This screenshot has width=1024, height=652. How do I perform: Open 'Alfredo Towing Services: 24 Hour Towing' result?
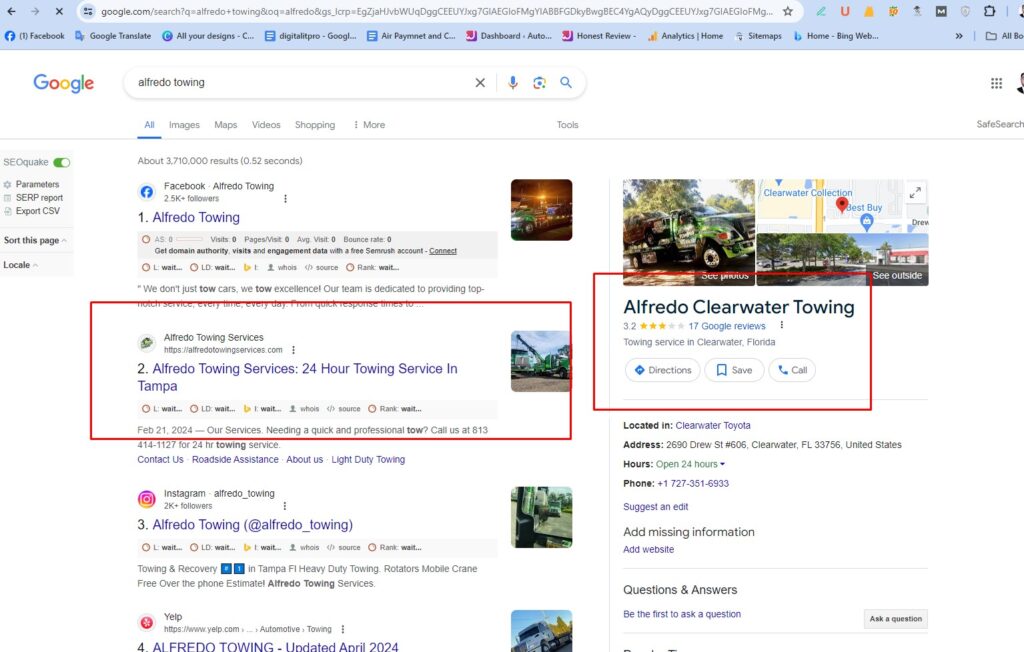[297, 377]
